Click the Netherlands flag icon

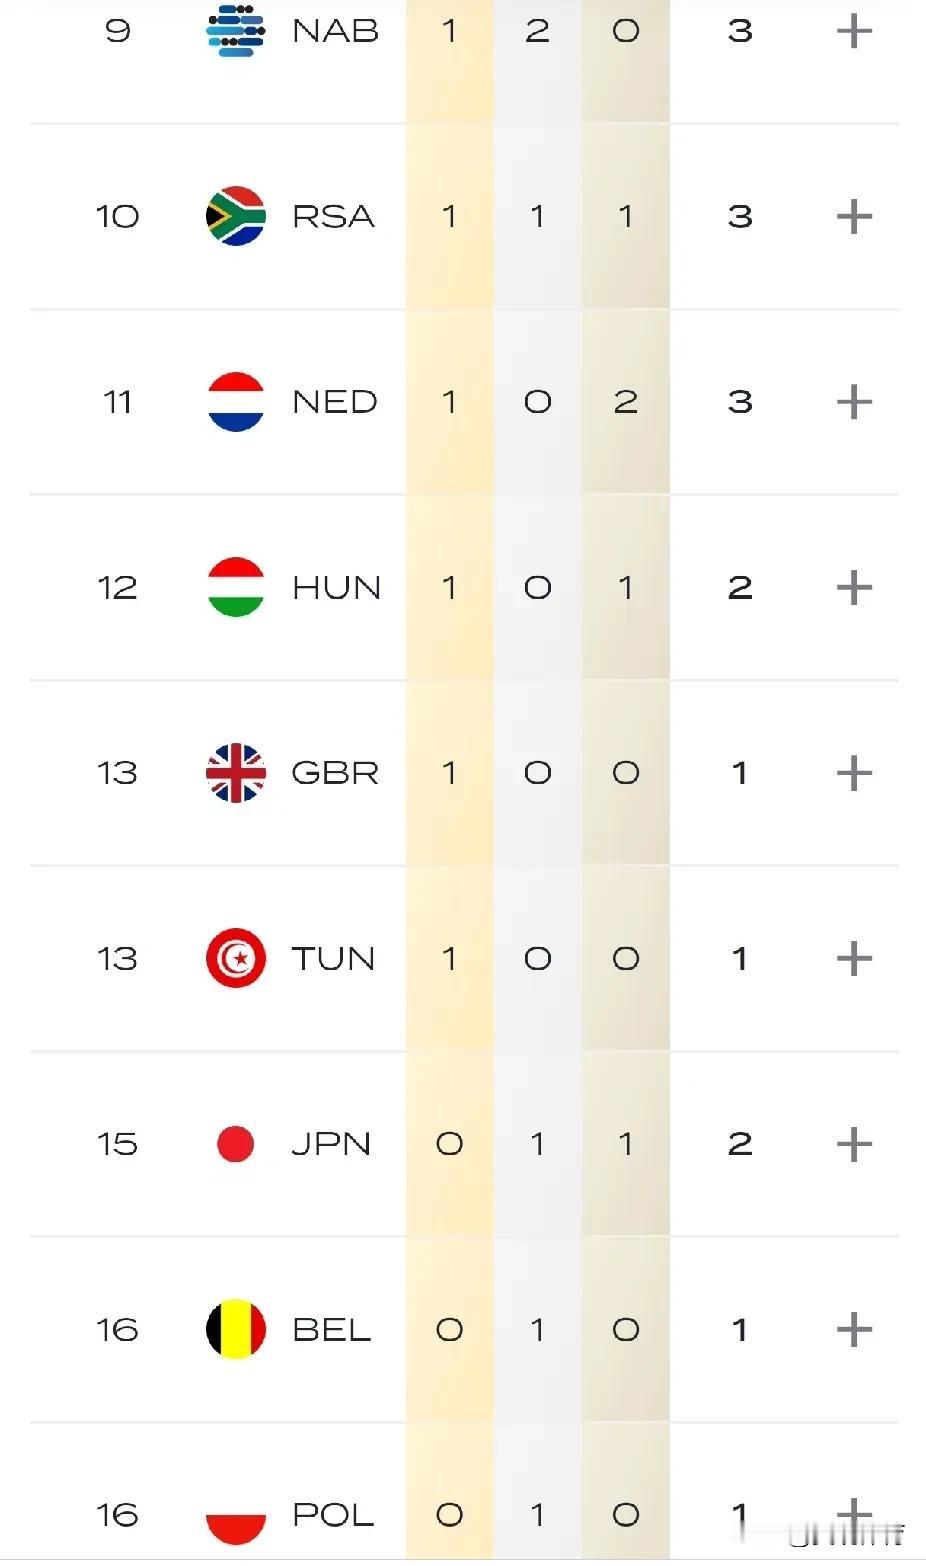tap(236, 402)
